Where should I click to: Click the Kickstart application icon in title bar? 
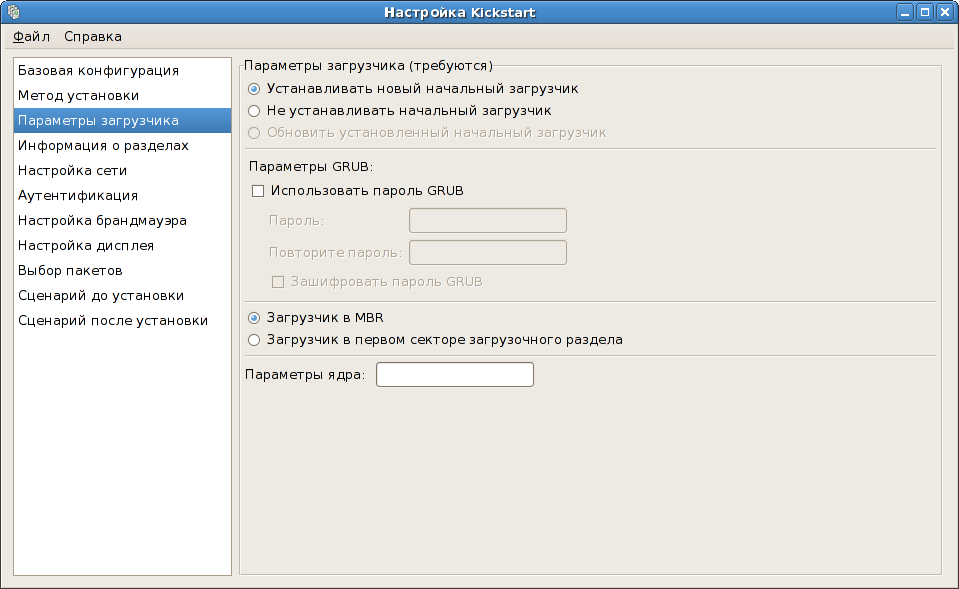point(14,13)
